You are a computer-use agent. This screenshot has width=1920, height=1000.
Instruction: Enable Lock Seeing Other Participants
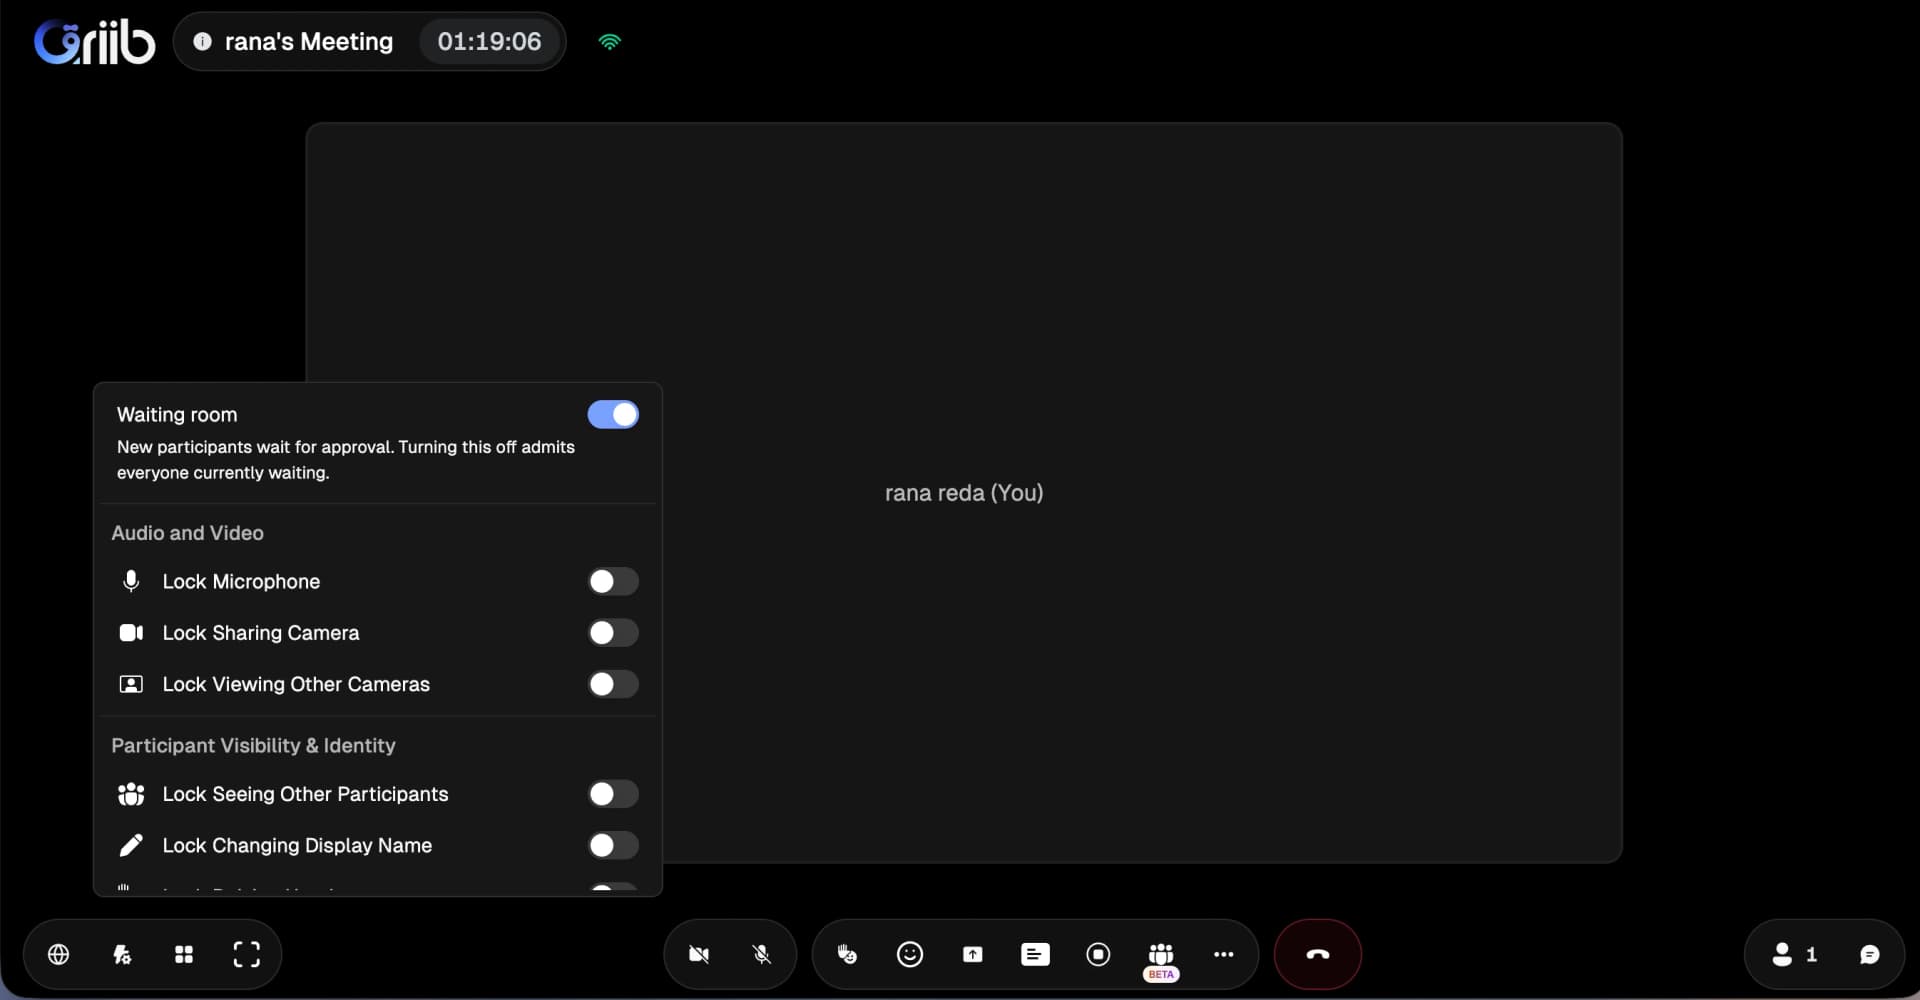click(x=613, y=794)
